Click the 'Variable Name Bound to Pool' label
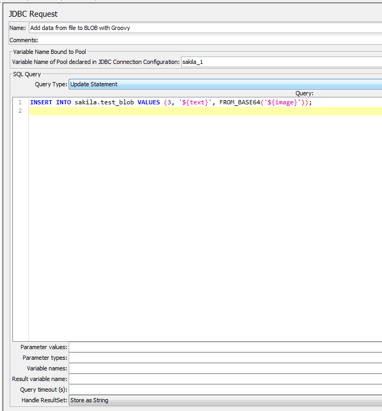This screenshot has height=411, width=382. (50, 52)
